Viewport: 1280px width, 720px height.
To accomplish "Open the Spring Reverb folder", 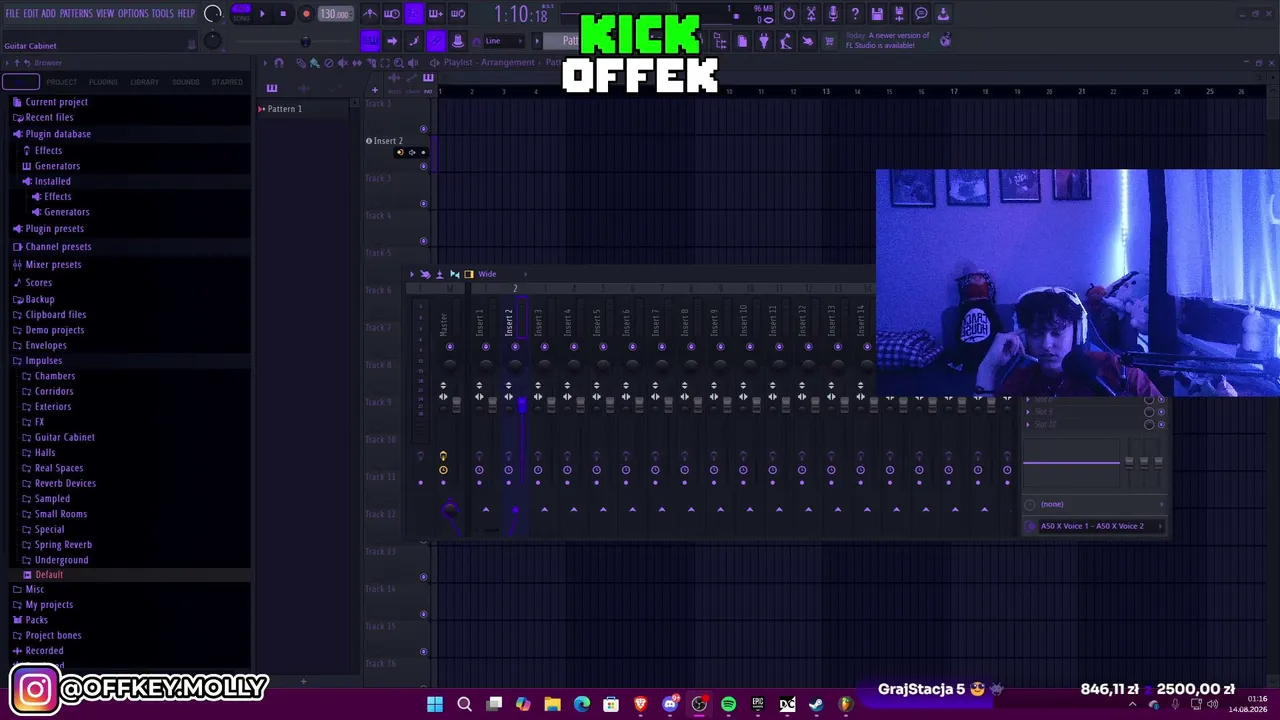I will tap(63, 545).
